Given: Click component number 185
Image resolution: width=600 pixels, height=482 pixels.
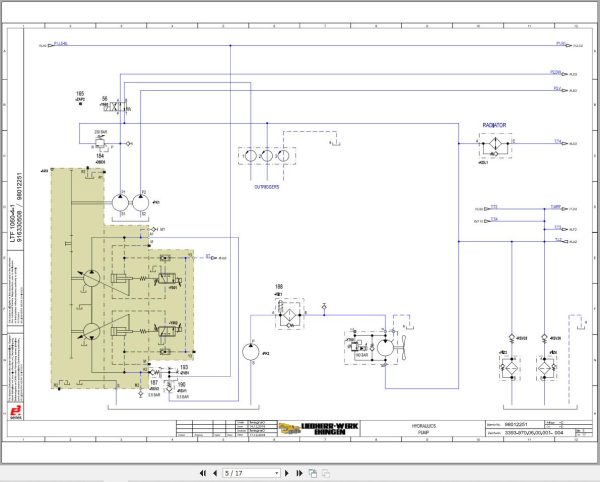Looking at the screenshot, I should click(80, 94).
